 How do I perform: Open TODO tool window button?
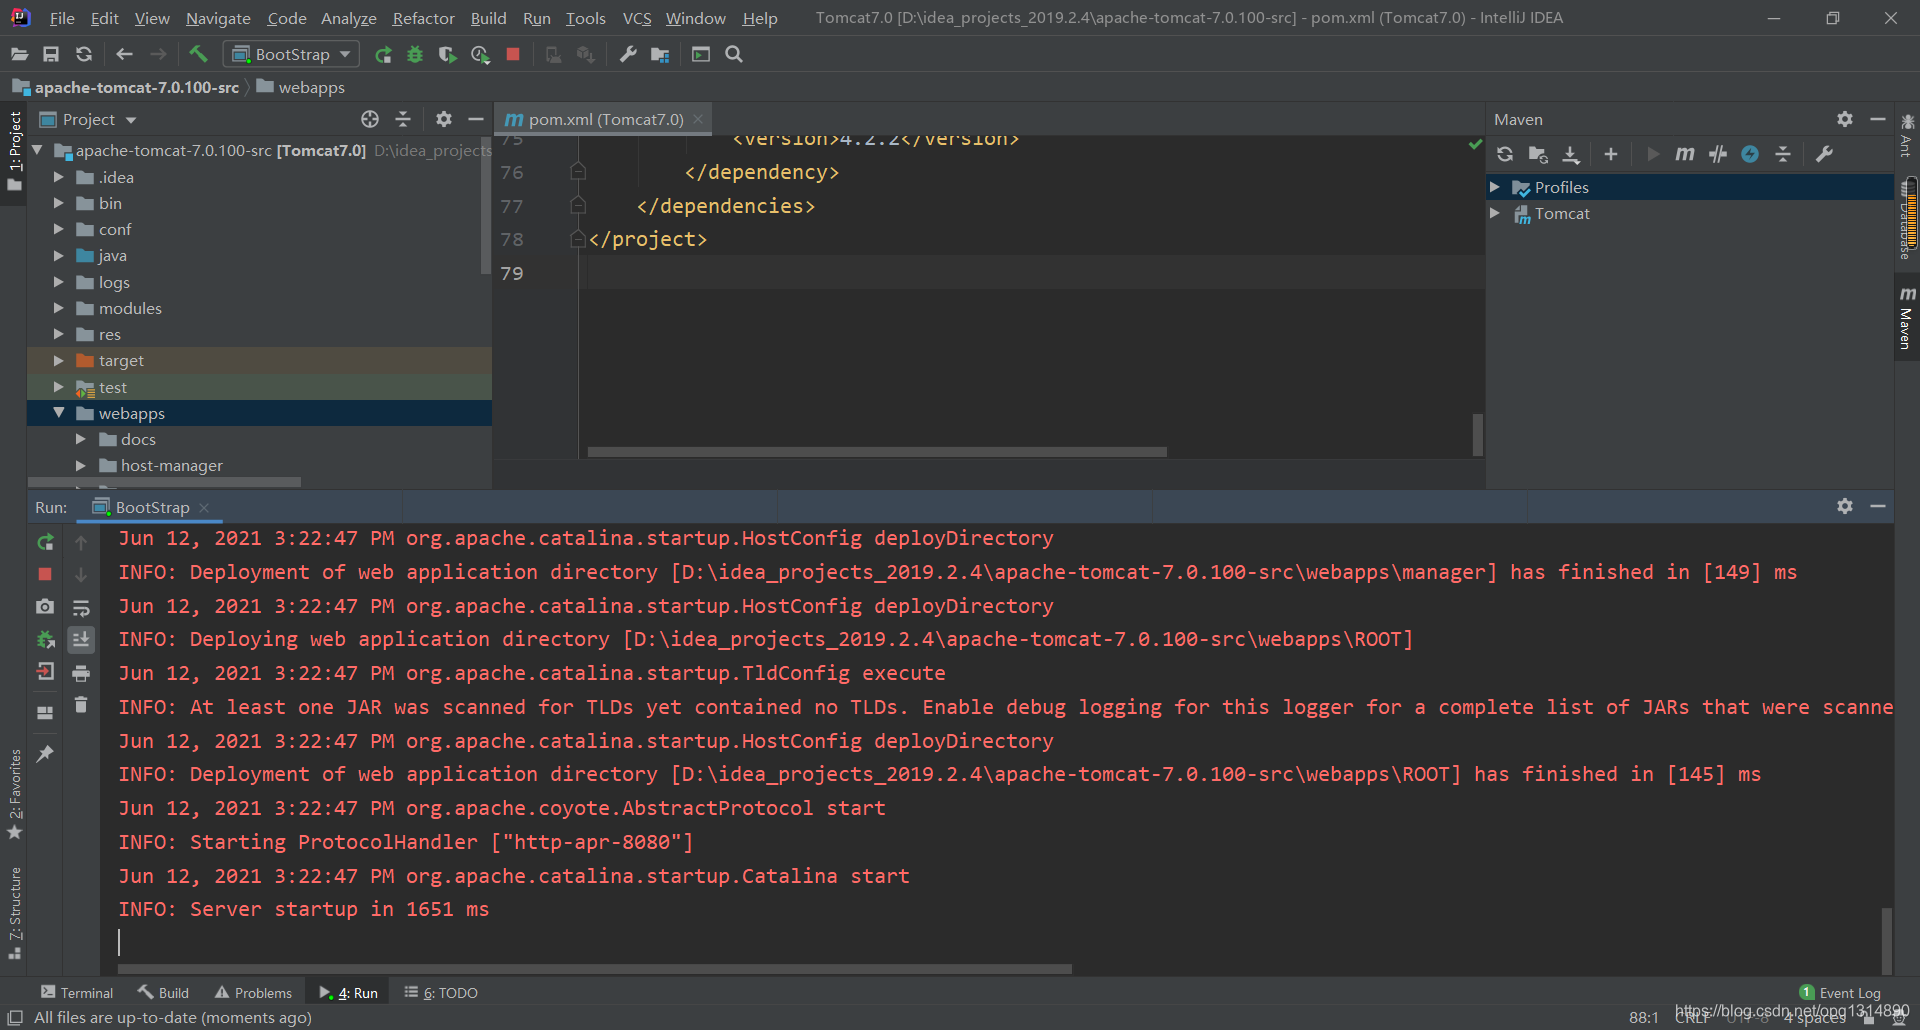point(441,992)
